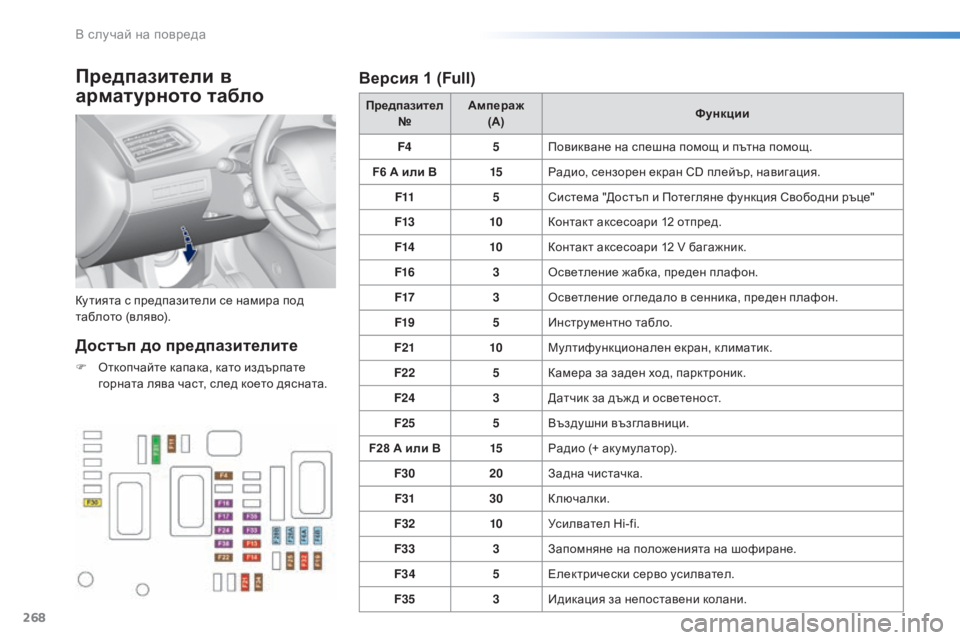Viewport: 960px width, 640px height.
Task: Click 'Мултифункционален екран, климатик.' text
Action: coord(660,347)
